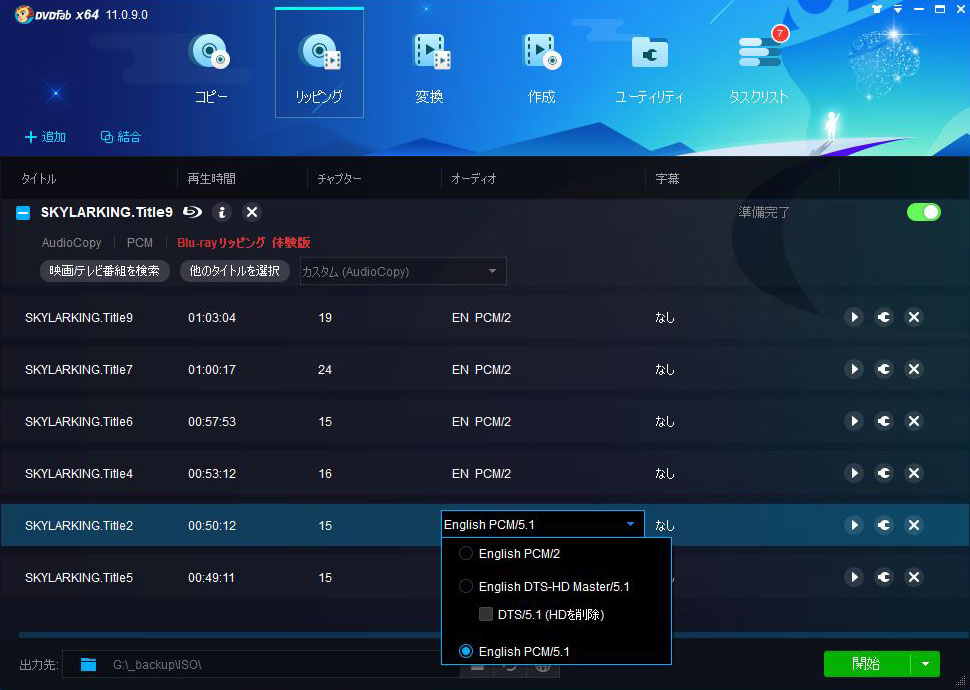
Task: Delete SKYLARKING.Title6 row
Action: coord(914,421)
